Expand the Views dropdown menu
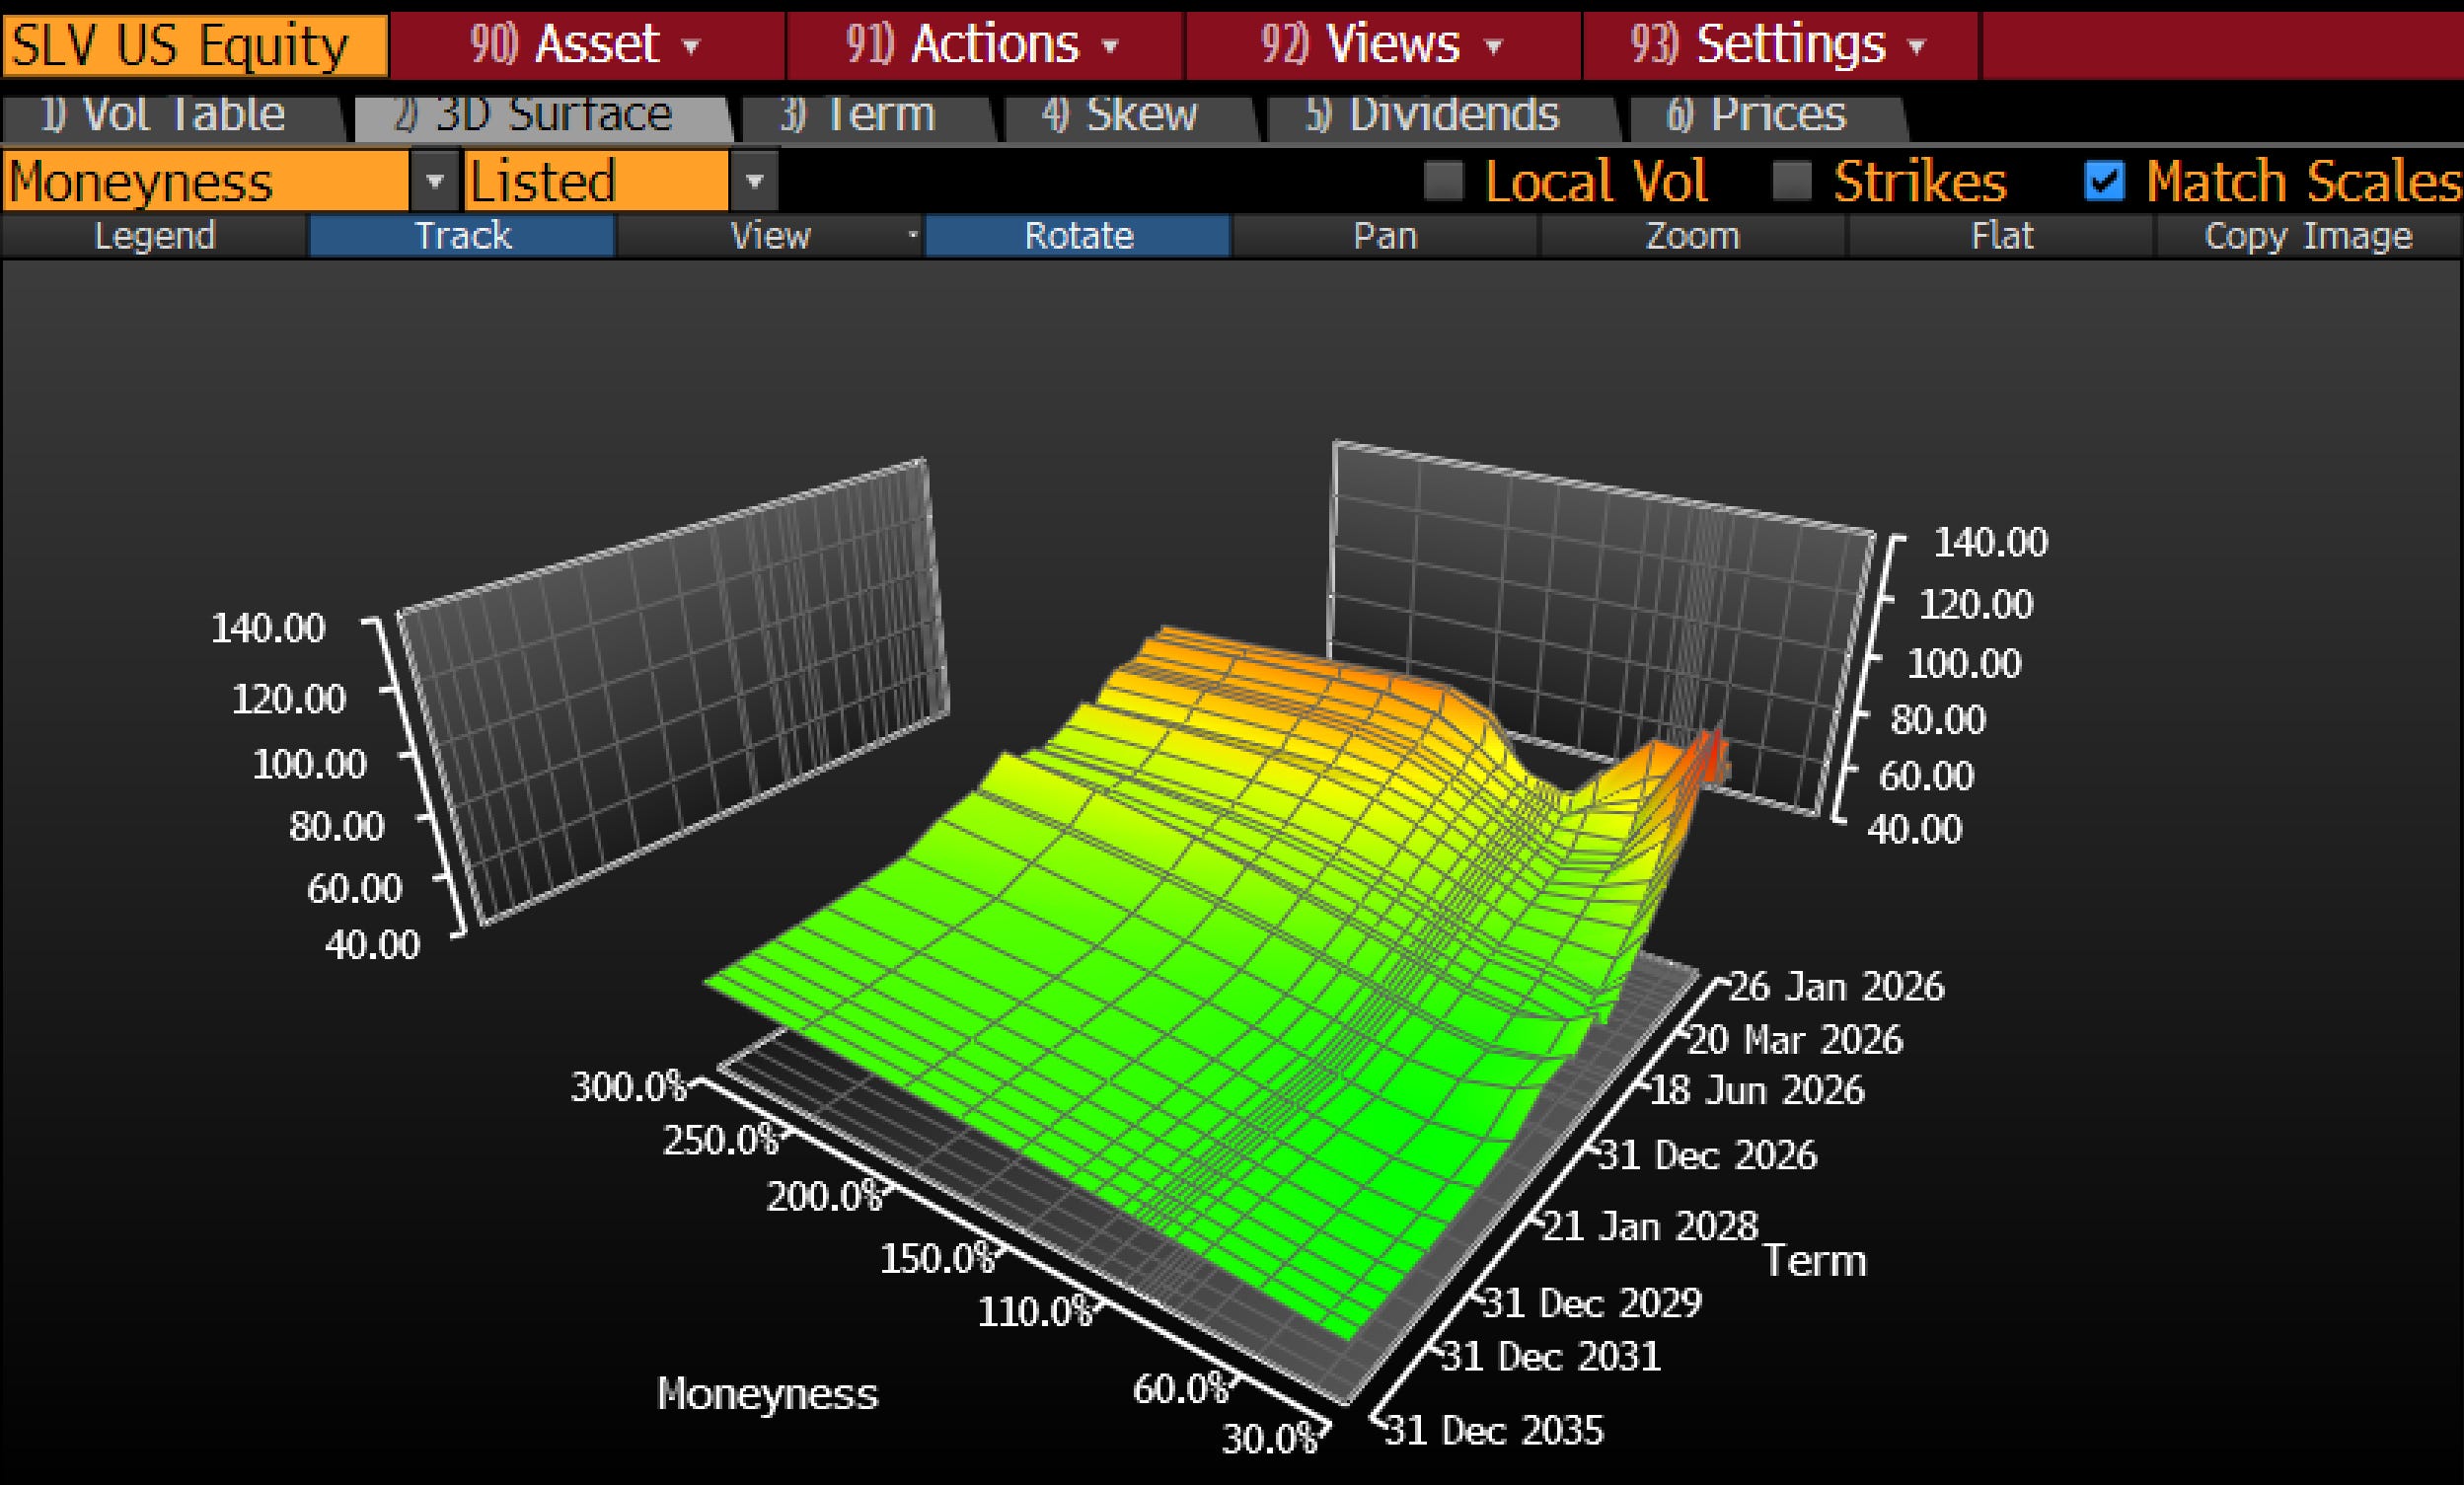The height and width of the screenshot is (1485, 2464). point(1382,45)
